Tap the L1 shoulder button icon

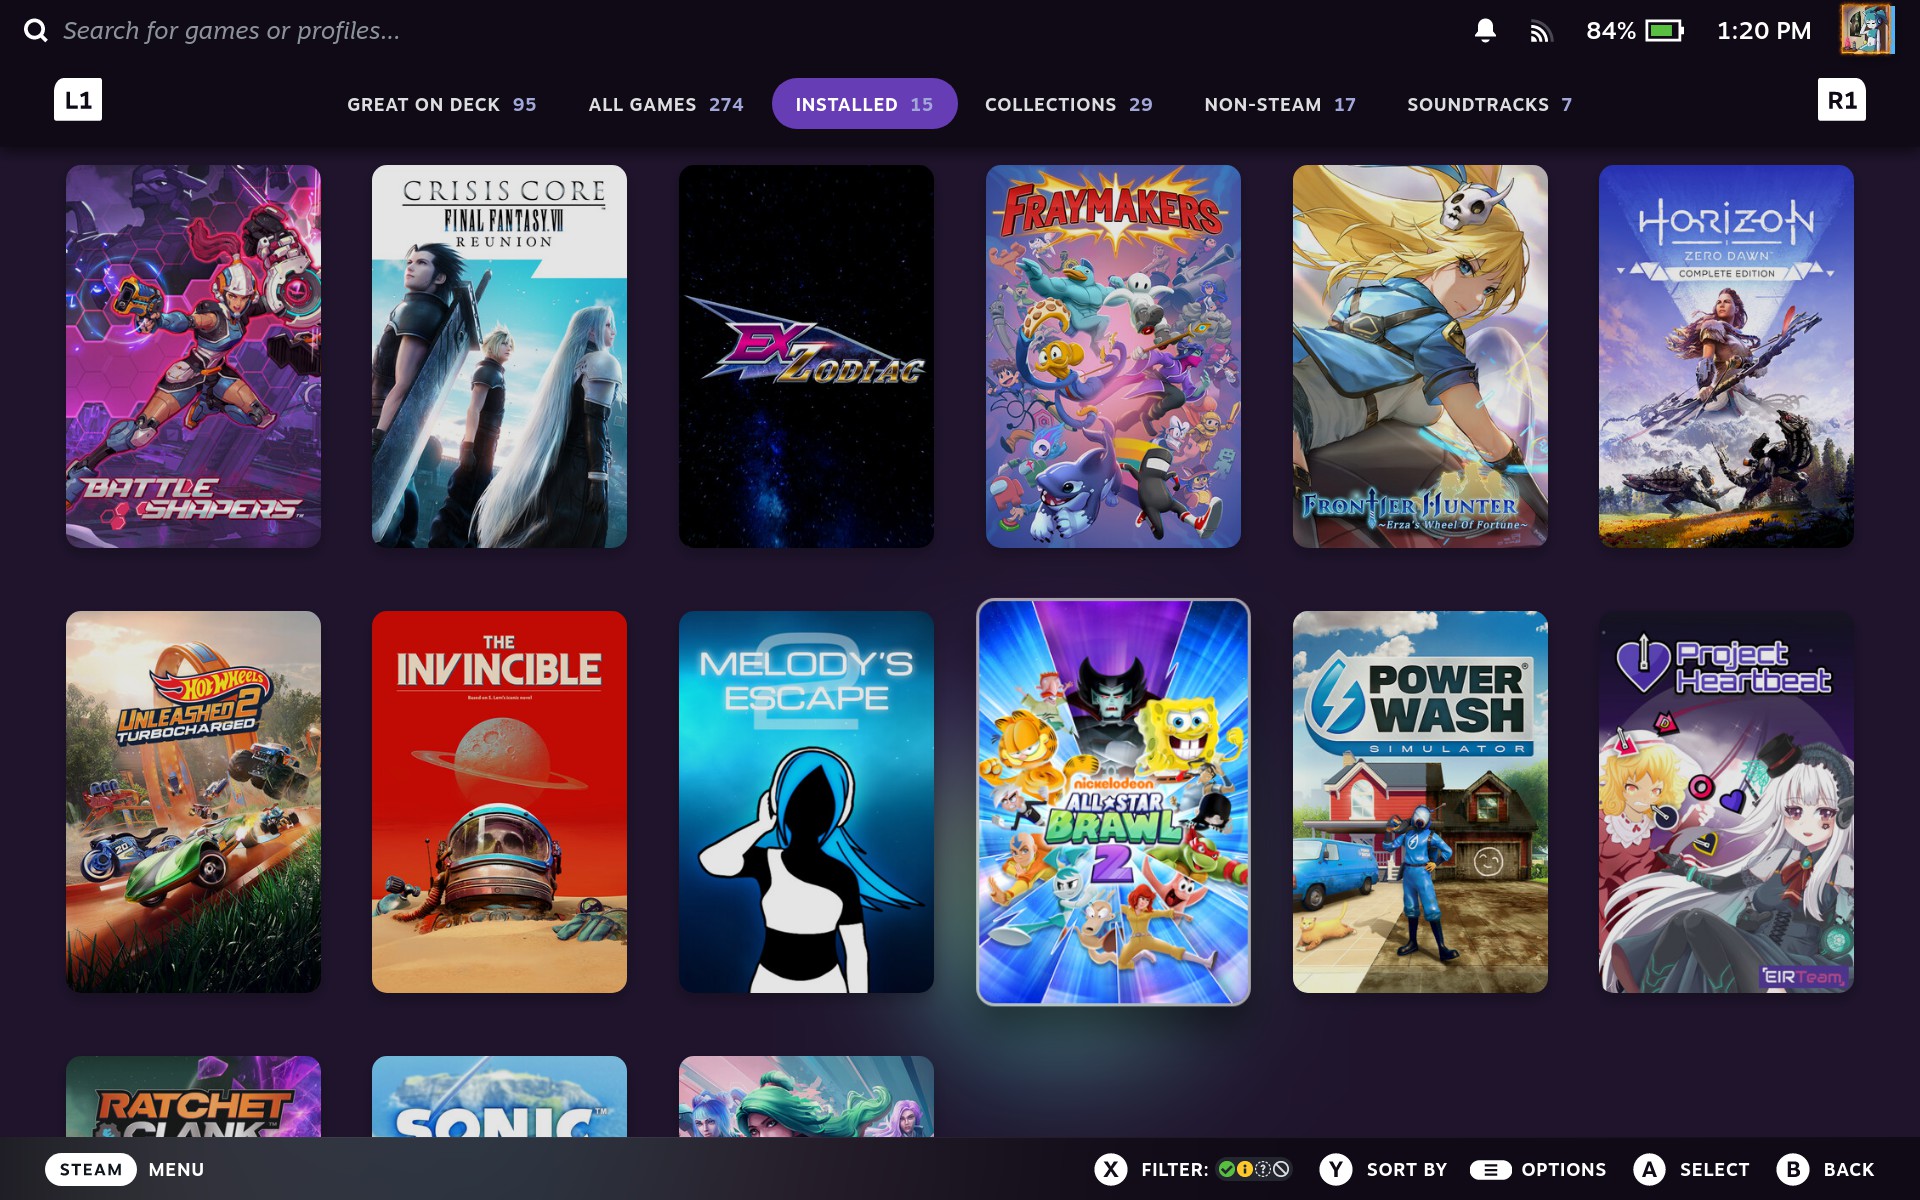pos(78,100)
